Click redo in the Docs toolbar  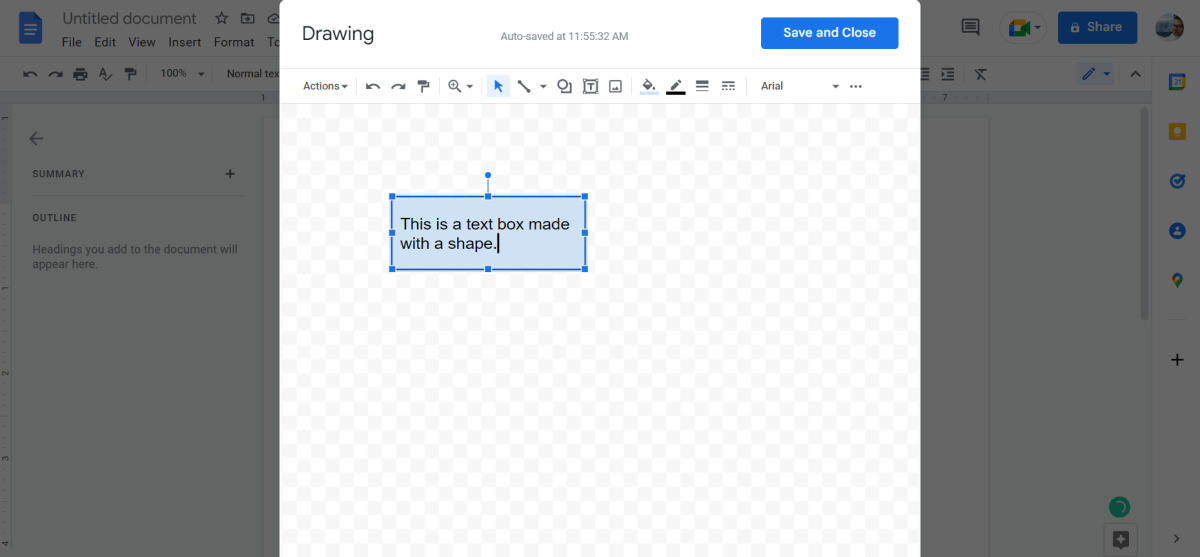click(x=55, y=74)
